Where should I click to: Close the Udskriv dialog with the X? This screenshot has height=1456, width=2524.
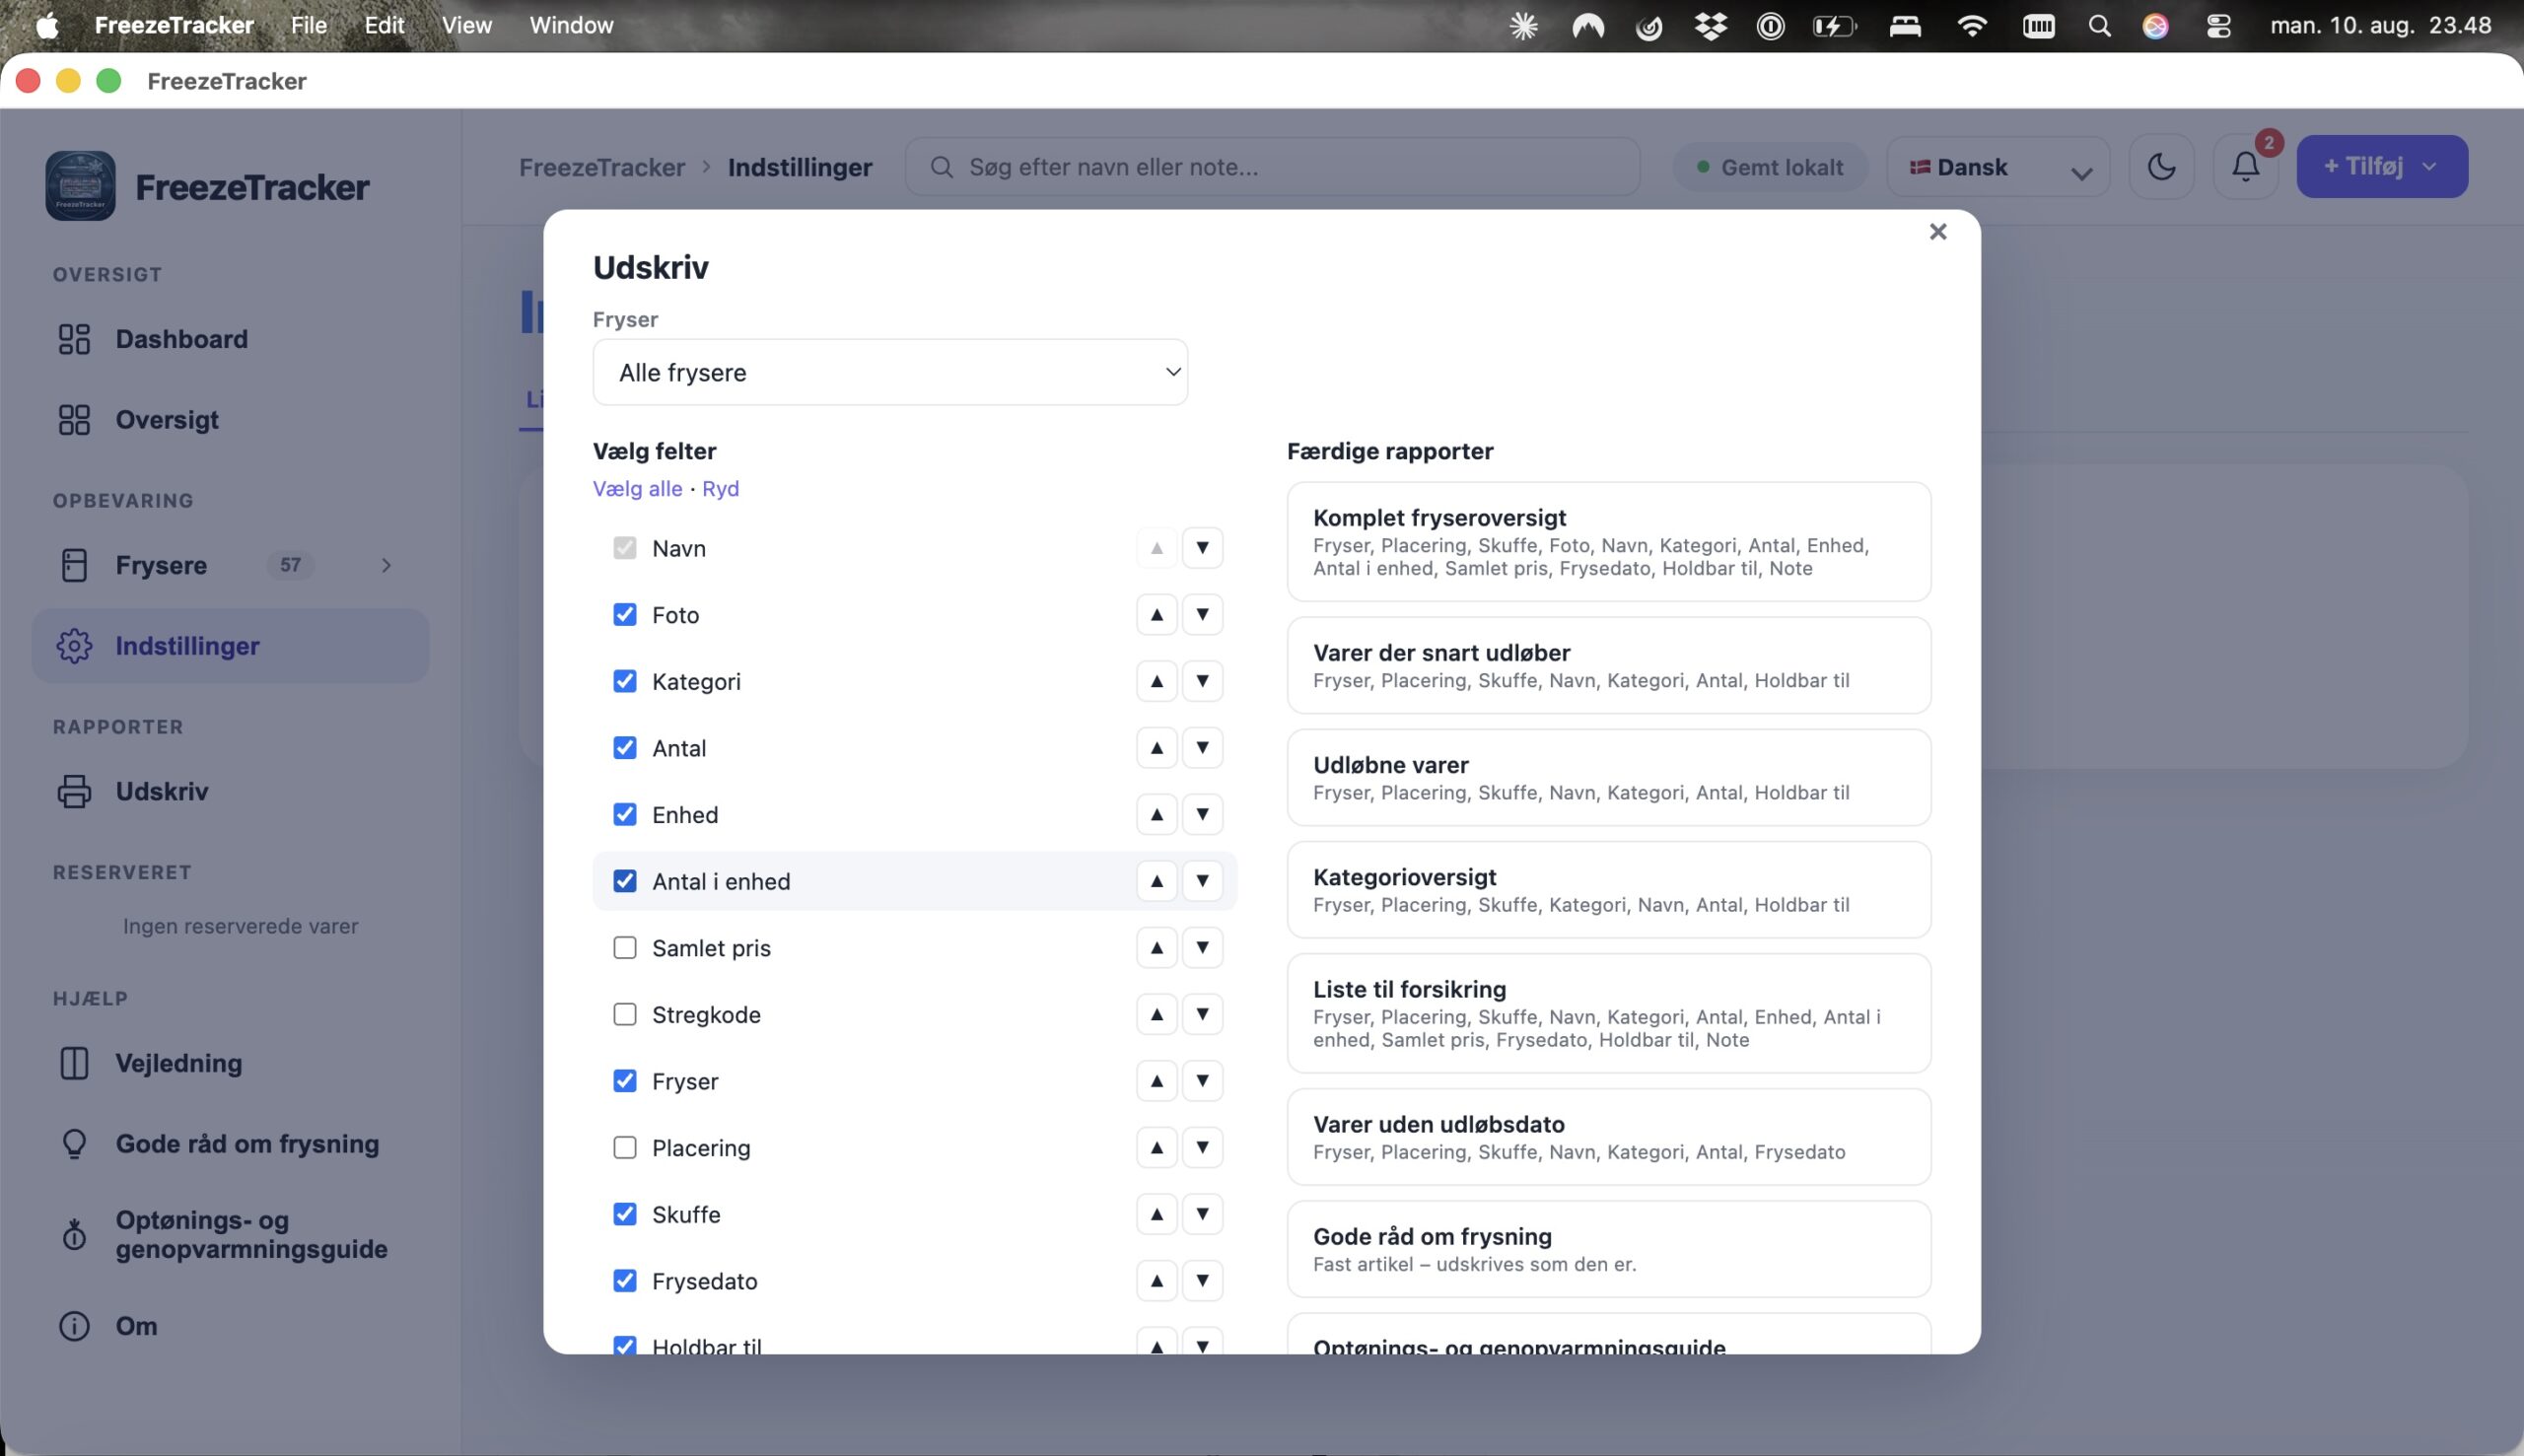1937,232
